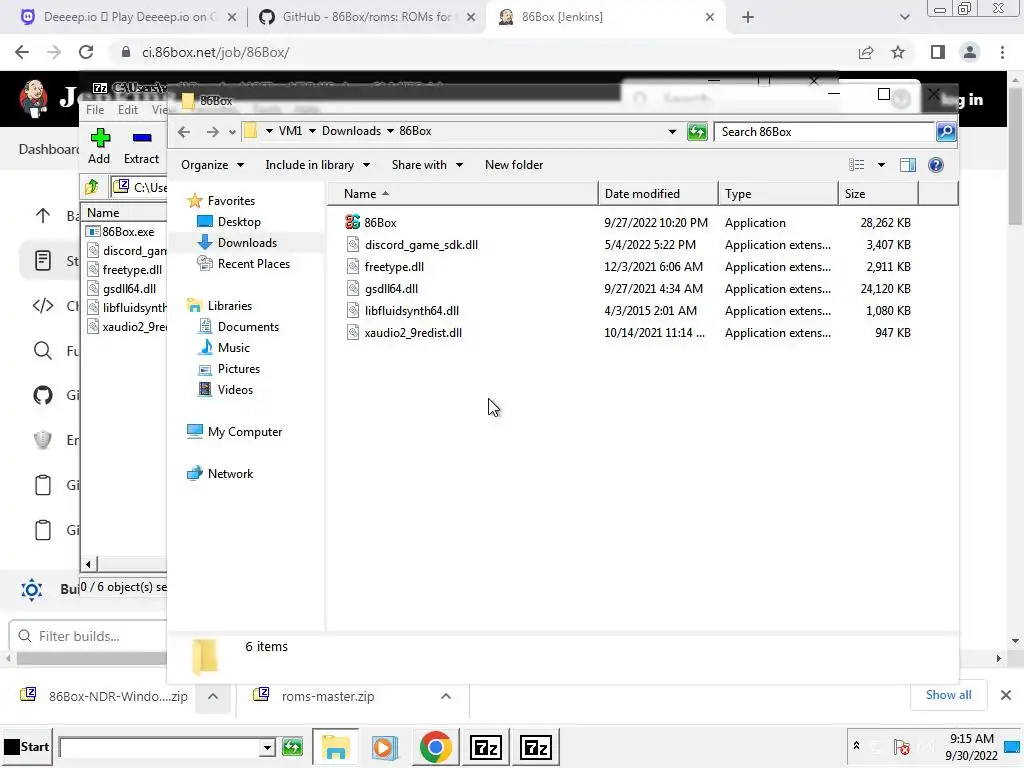Open Explorer help question-mark icon
The width and height of the screenshot is (1024, 768).
(x=936, y=165)
